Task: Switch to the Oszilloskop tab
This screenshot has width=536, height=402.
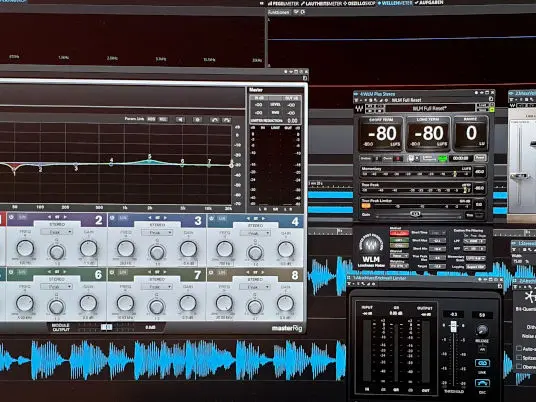Action: (359, 3)
